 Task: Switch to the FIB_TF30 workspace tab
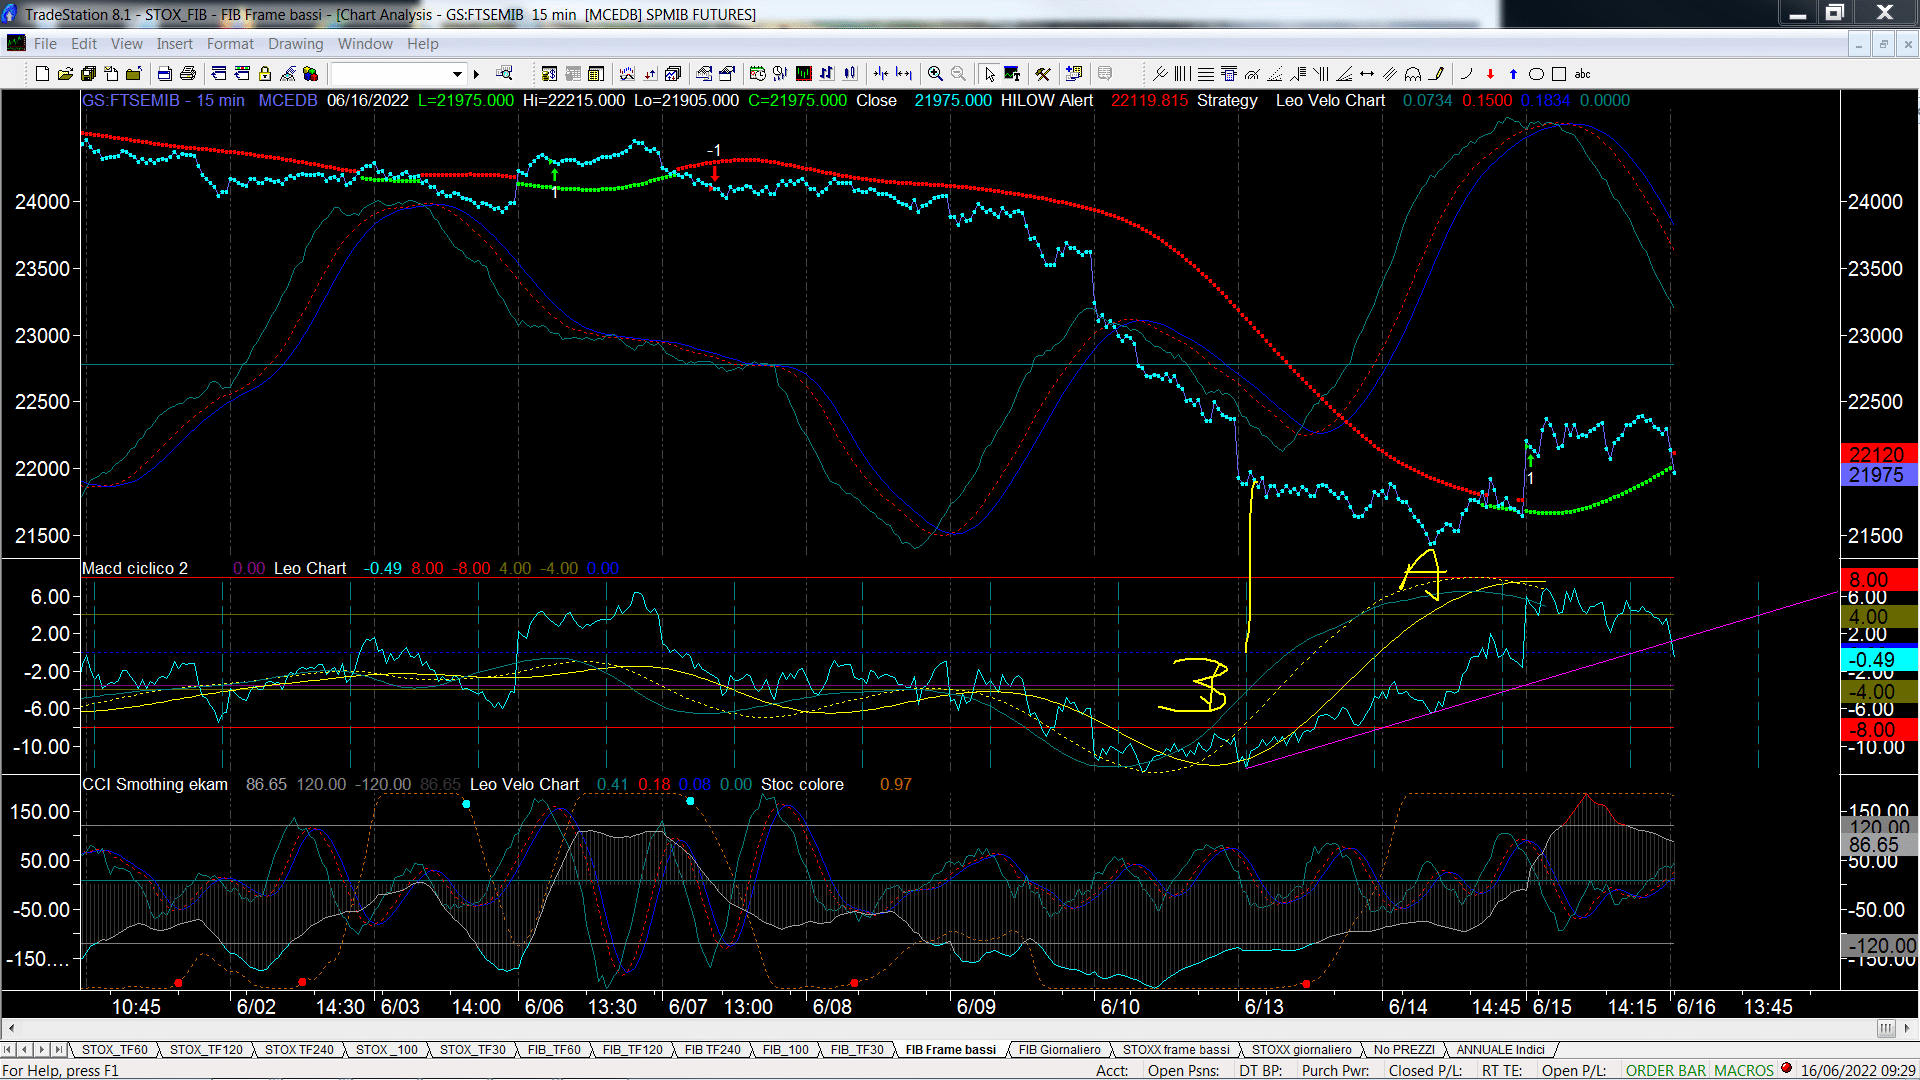857,1049
